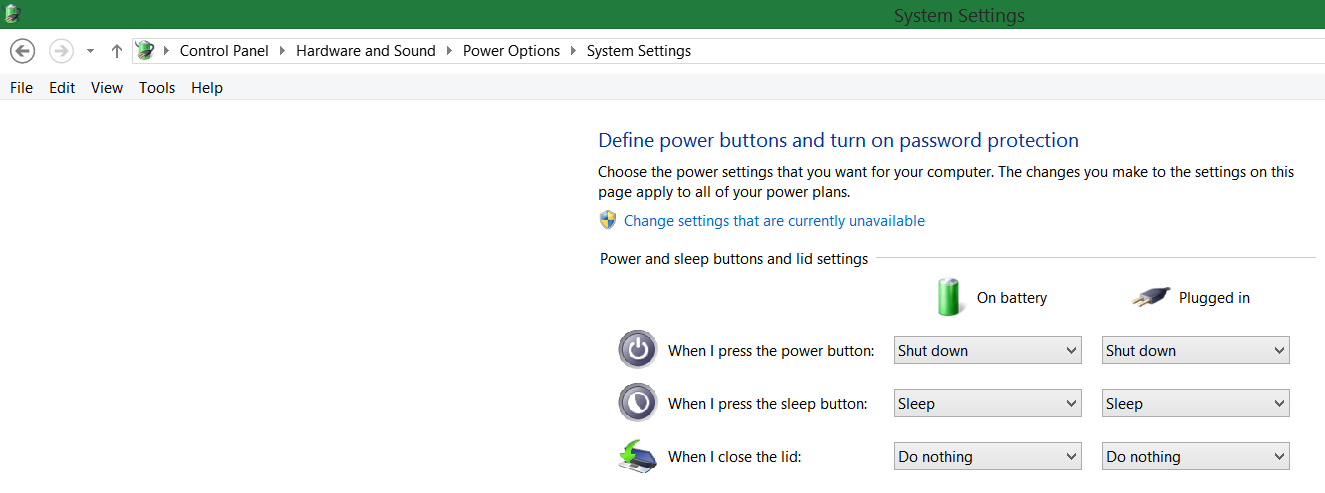This screenshot has height=493, width=1325.
Task: Navigate to Hardware and Sound breadcrumb
Action: [366, 51]
